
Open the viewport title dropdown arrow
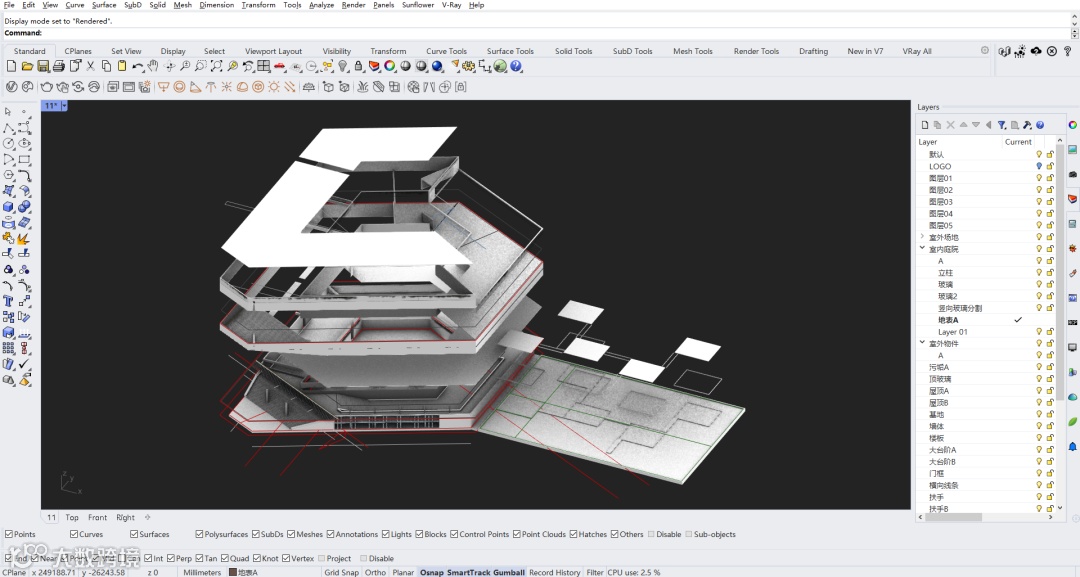point(64,105)
